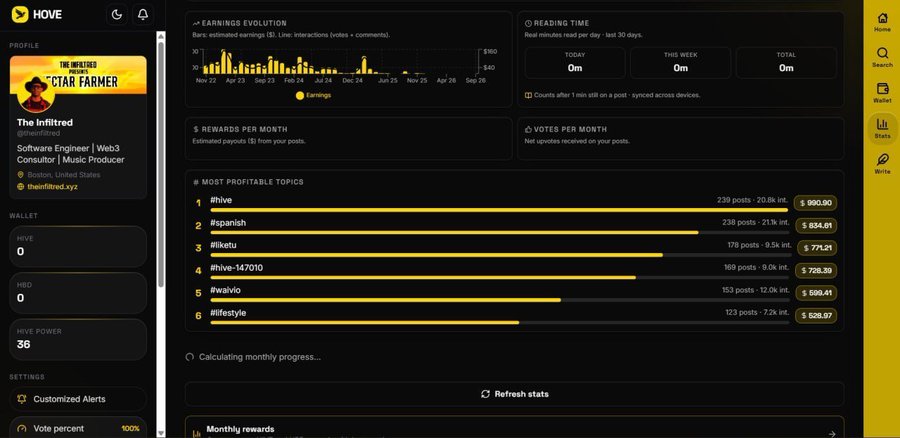The image size is (900, 438).
Task: Open Customized Alerts setting
Action: point(78,399)
